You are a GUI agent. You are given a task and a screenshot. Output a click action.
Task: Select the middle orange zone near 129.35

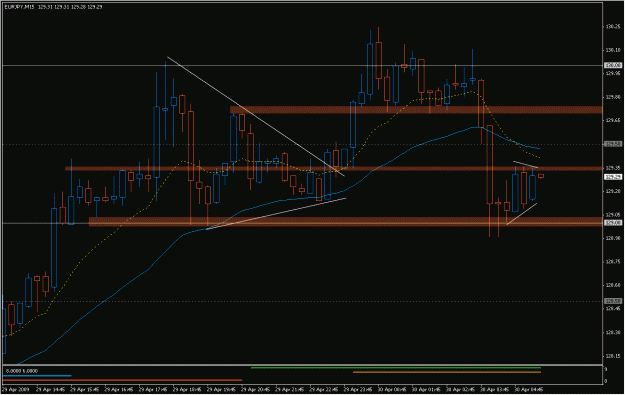click(334, 169)
